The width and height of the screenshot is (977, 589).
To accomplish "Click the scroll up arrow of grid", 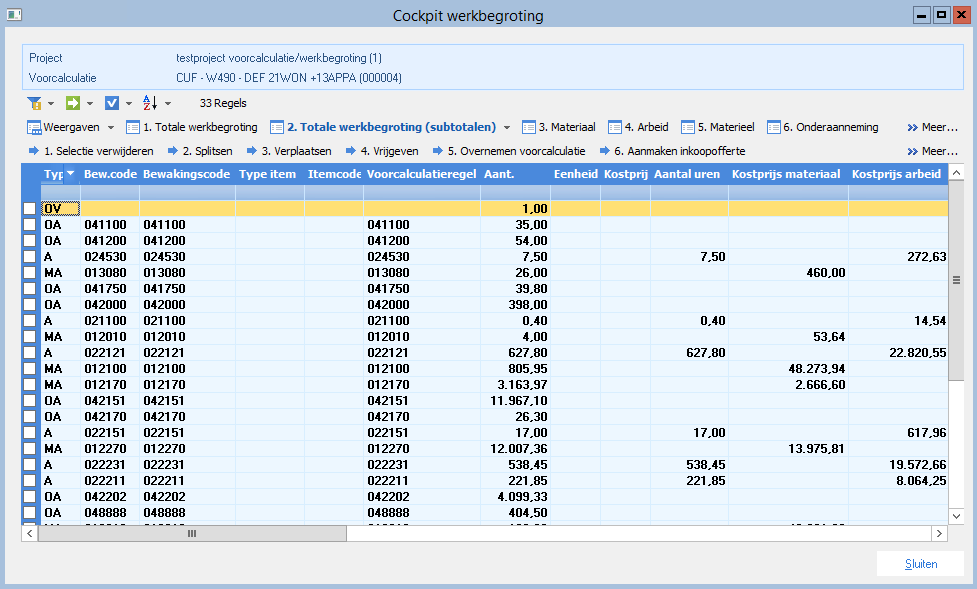I will (956, 173).
